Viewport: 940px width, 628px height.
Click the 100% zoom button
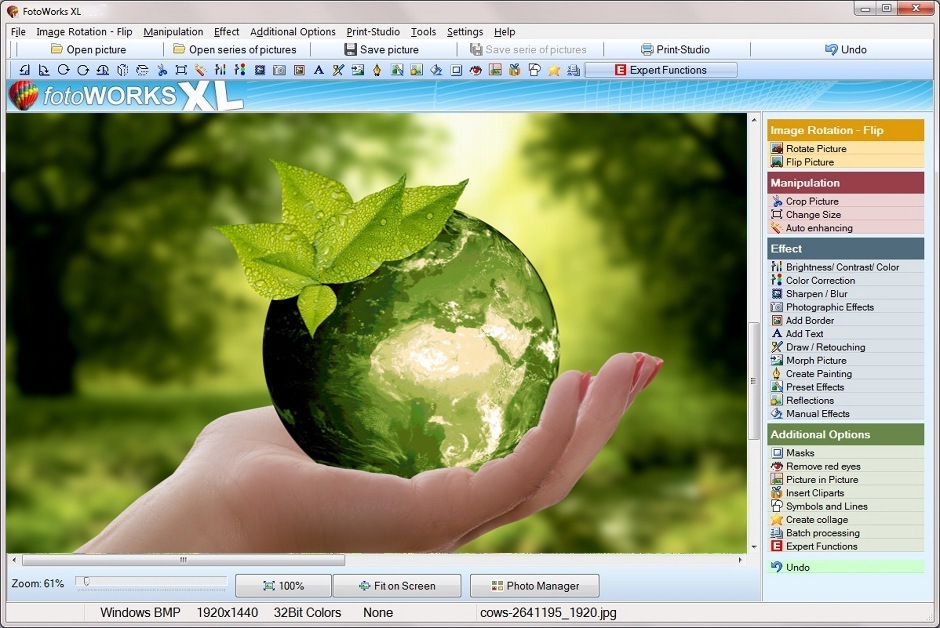click(283, 585)
